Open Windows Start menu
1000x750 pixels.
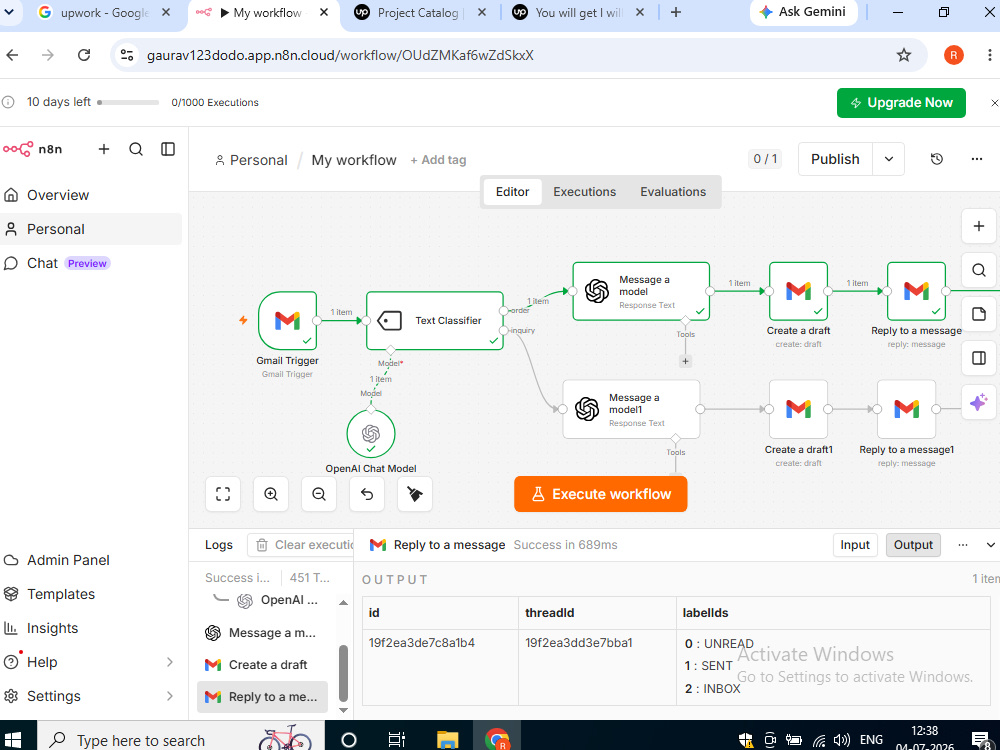pyautogui.click(x=11, y=739)
